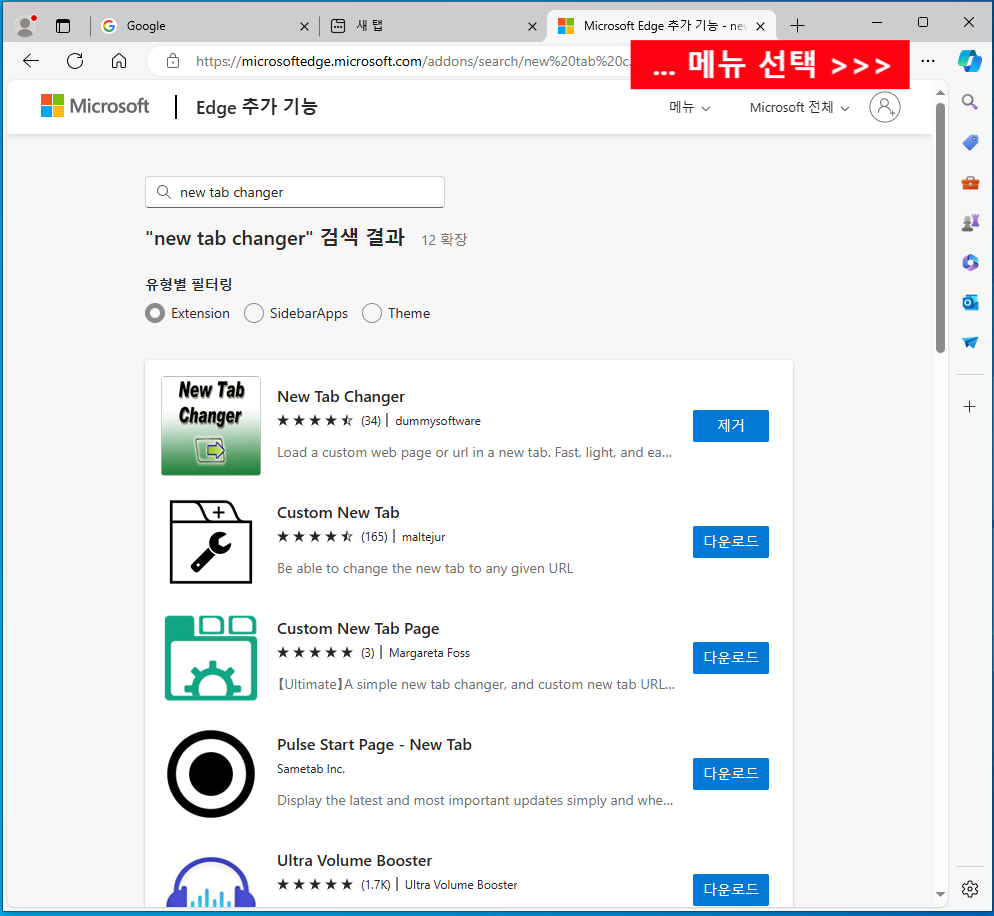994x916 pixels.
Task: Click the search magnifier in search box
Action: 164,192
